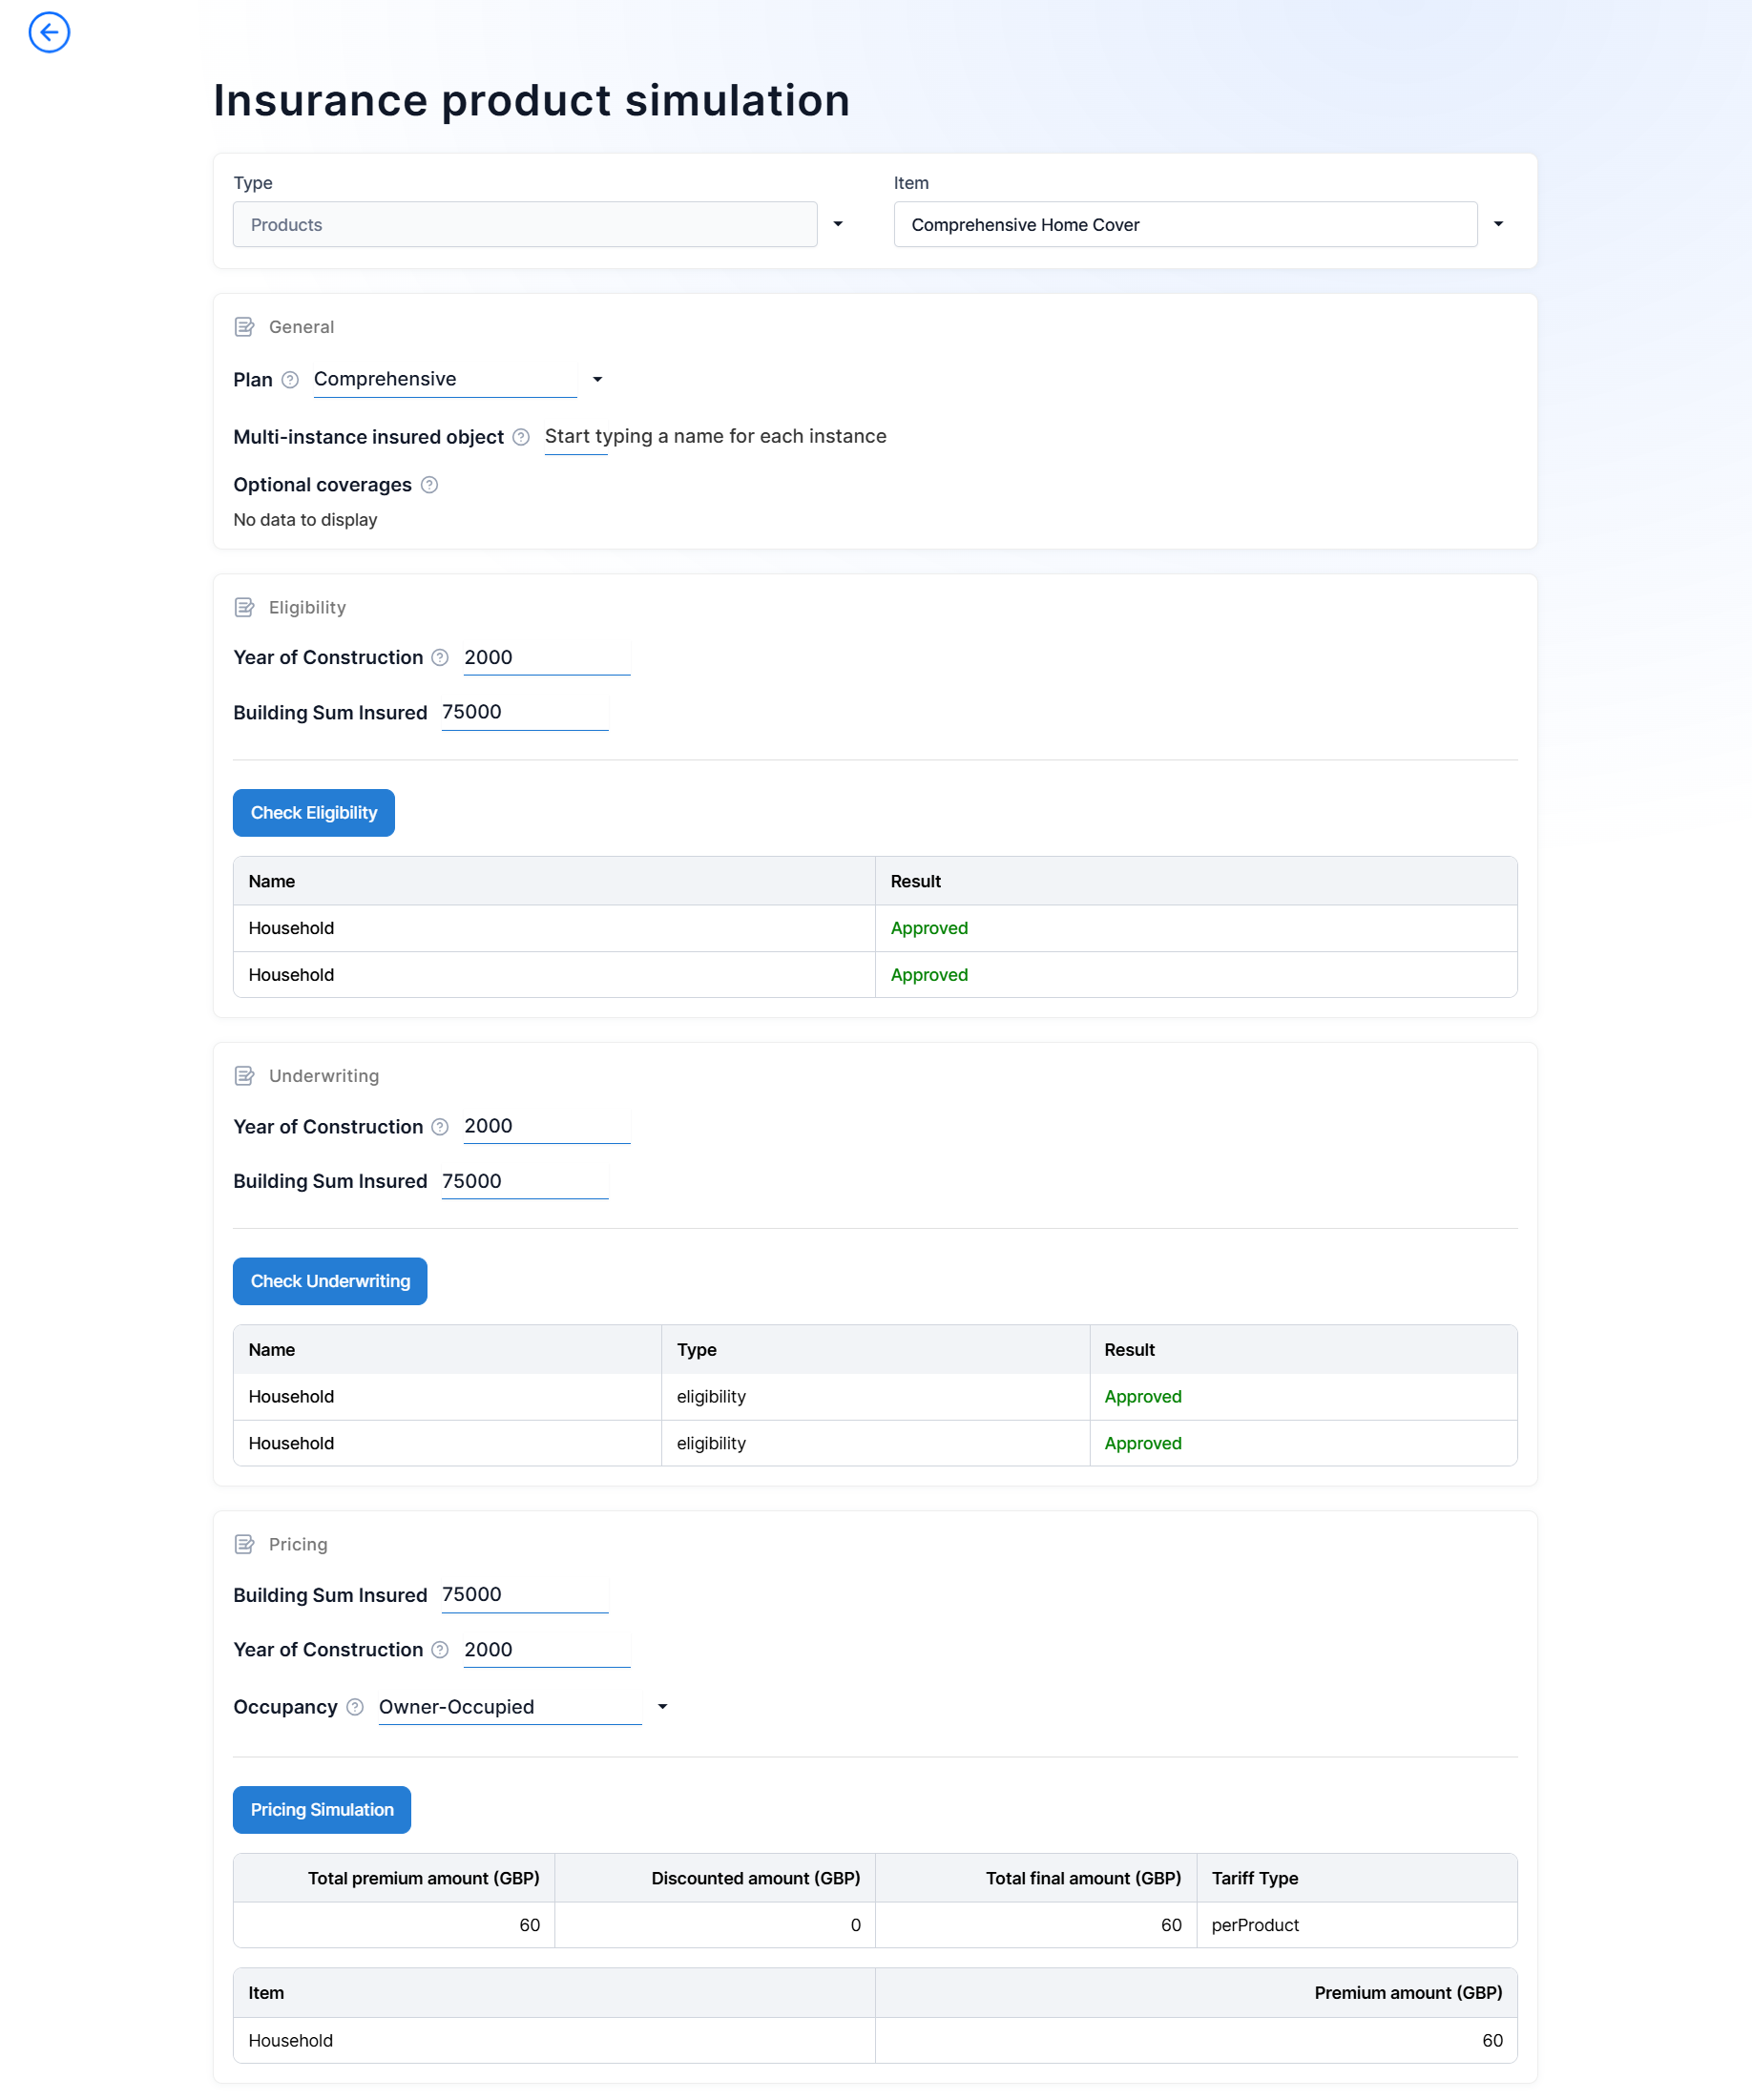Click the Underwriting section edit icon

(244, 1076)
